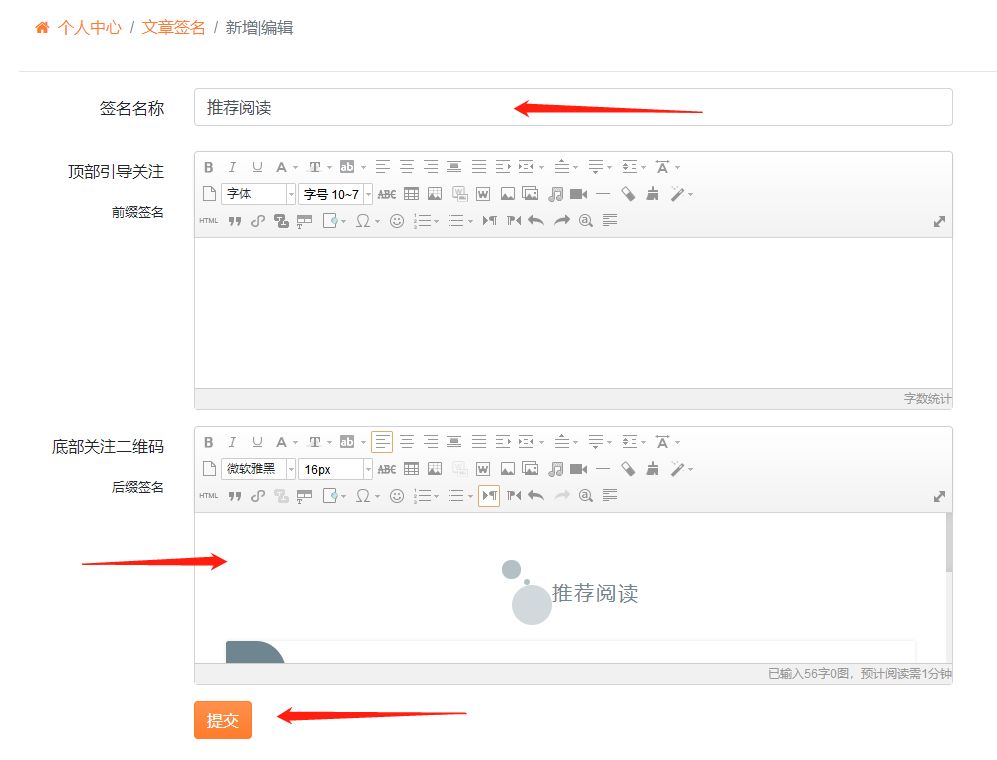Toggle justify alignment in the top editor
This screenshot has width=997, height=760.
tap(479, 167)
